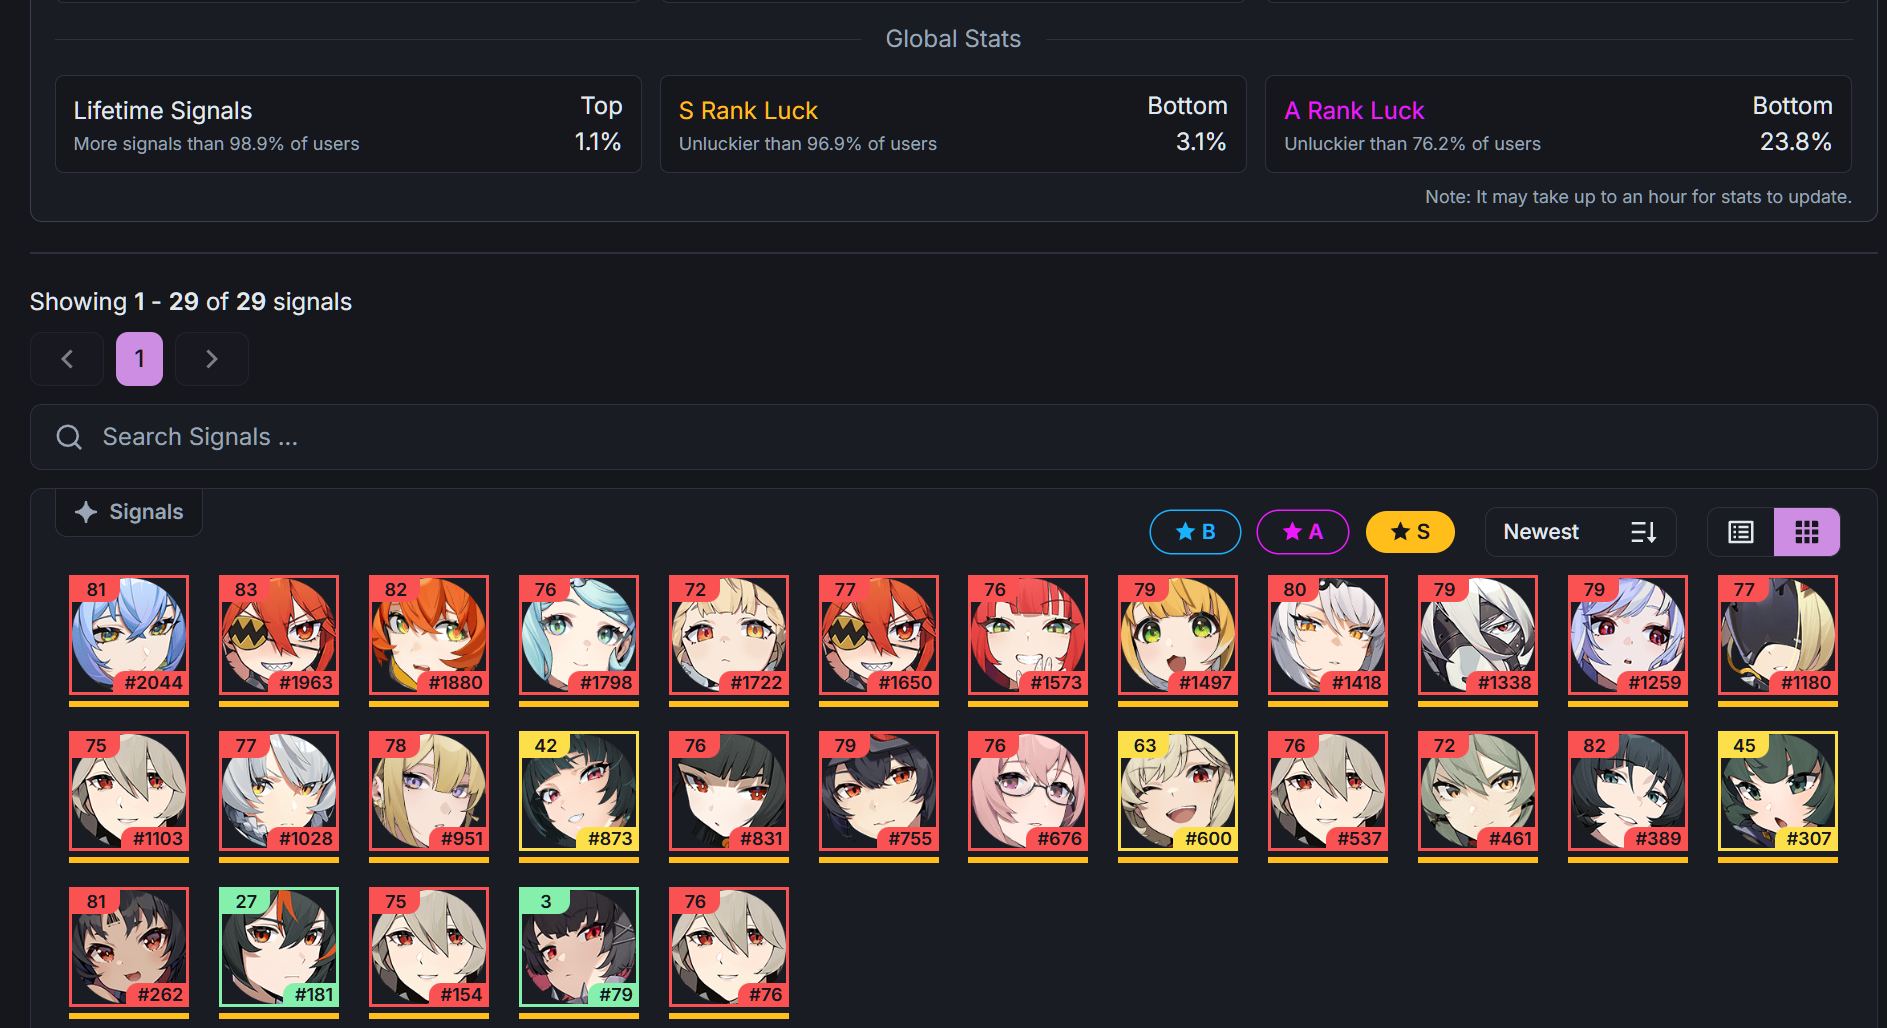The width and height of the screenshot is (1887, 1028).
Task: Open signal #676 thumbnail
Action: tap(1028, 791)
